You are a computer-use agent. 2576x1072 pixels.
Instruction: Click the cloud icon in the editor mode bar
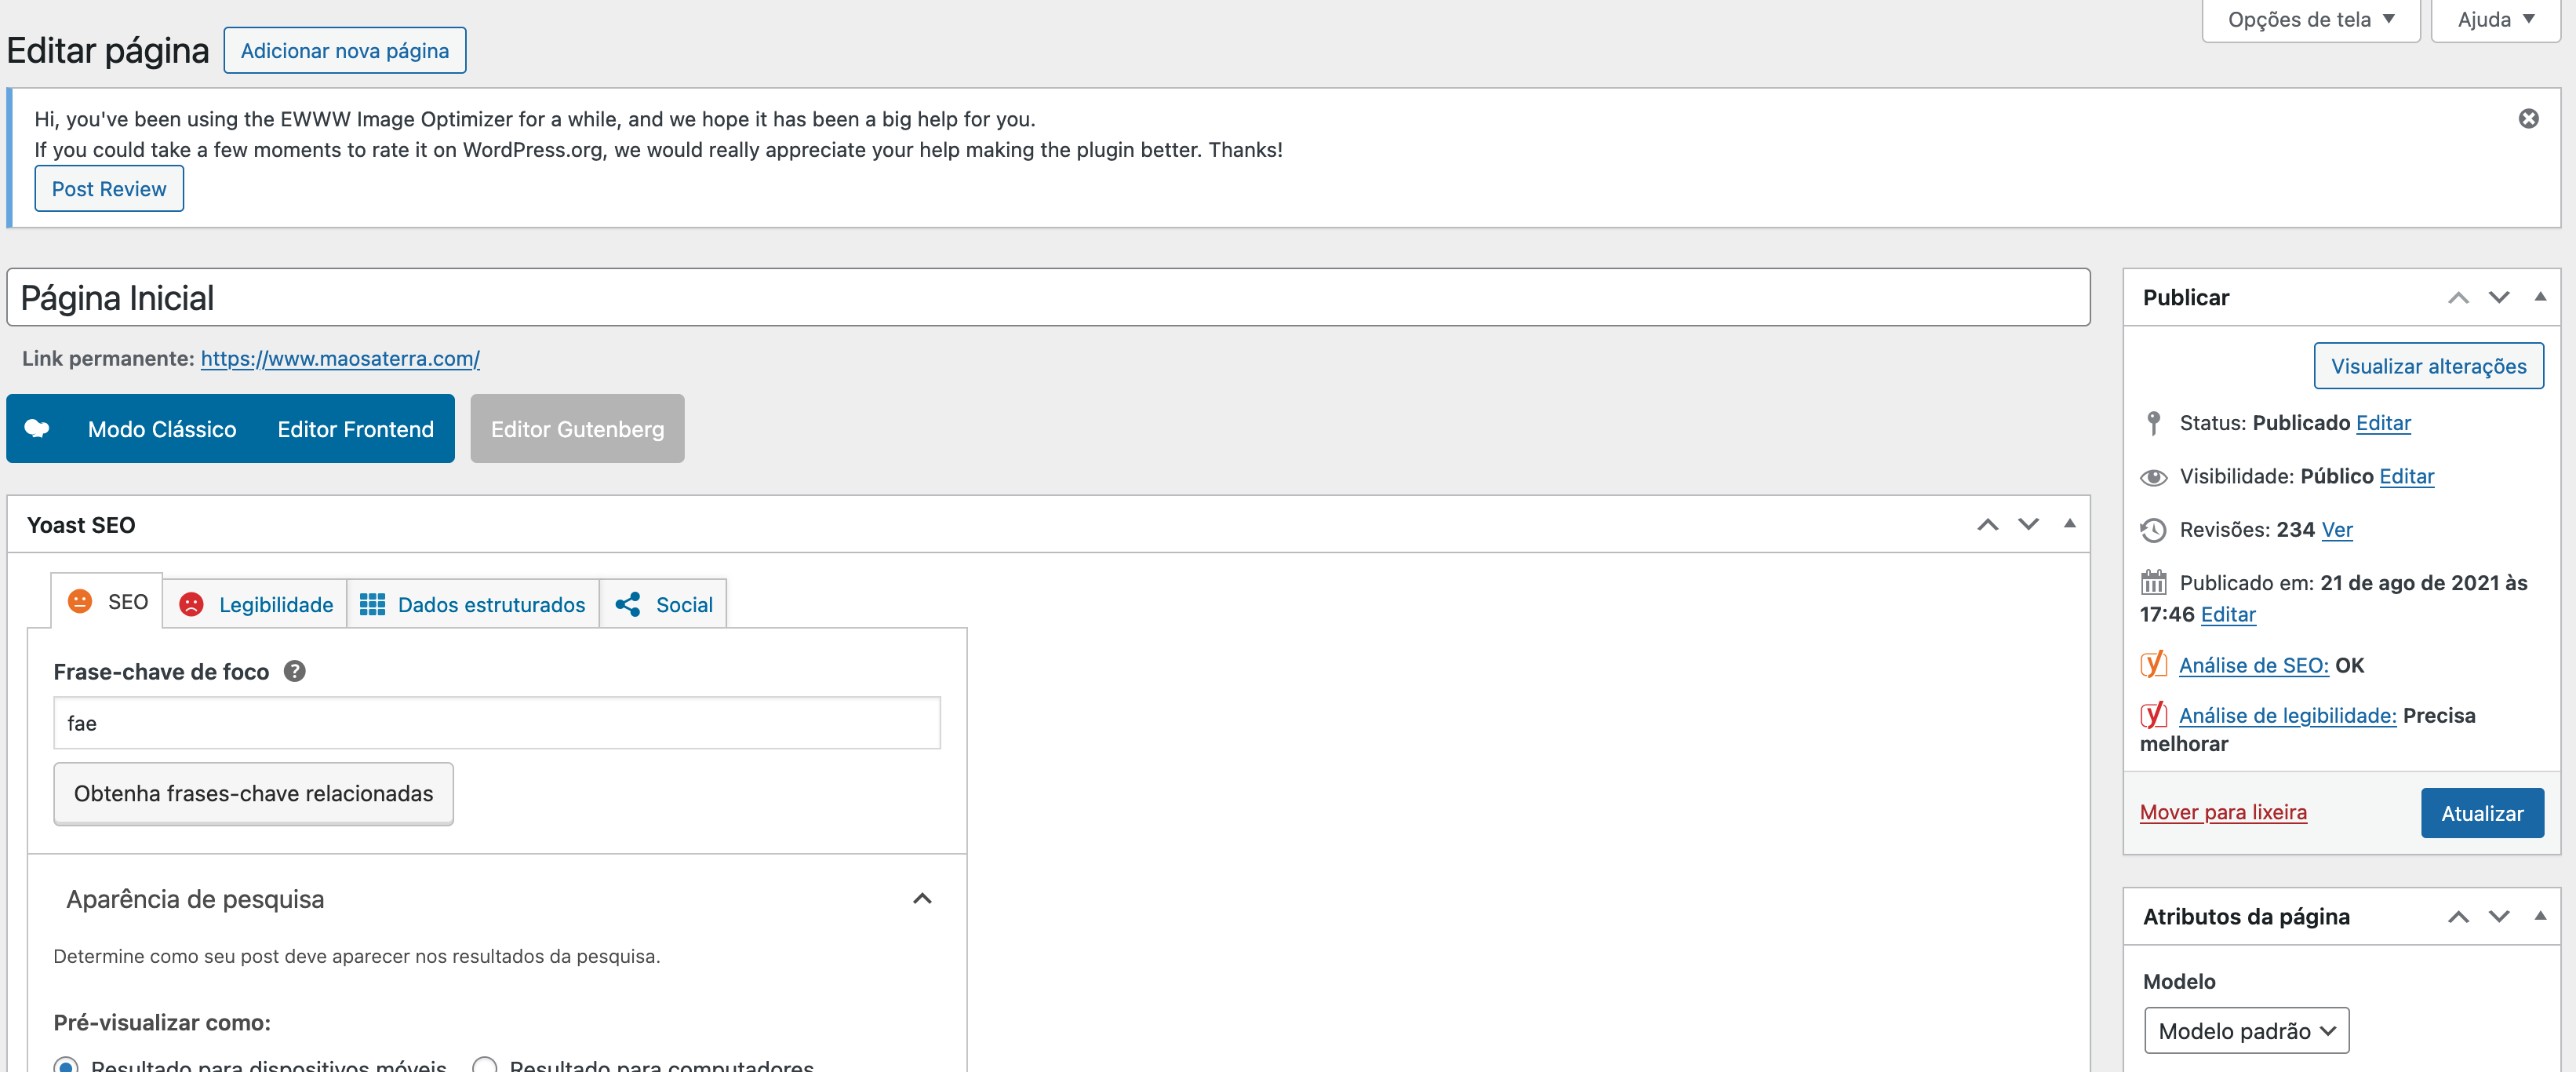[x=37, y=428]
